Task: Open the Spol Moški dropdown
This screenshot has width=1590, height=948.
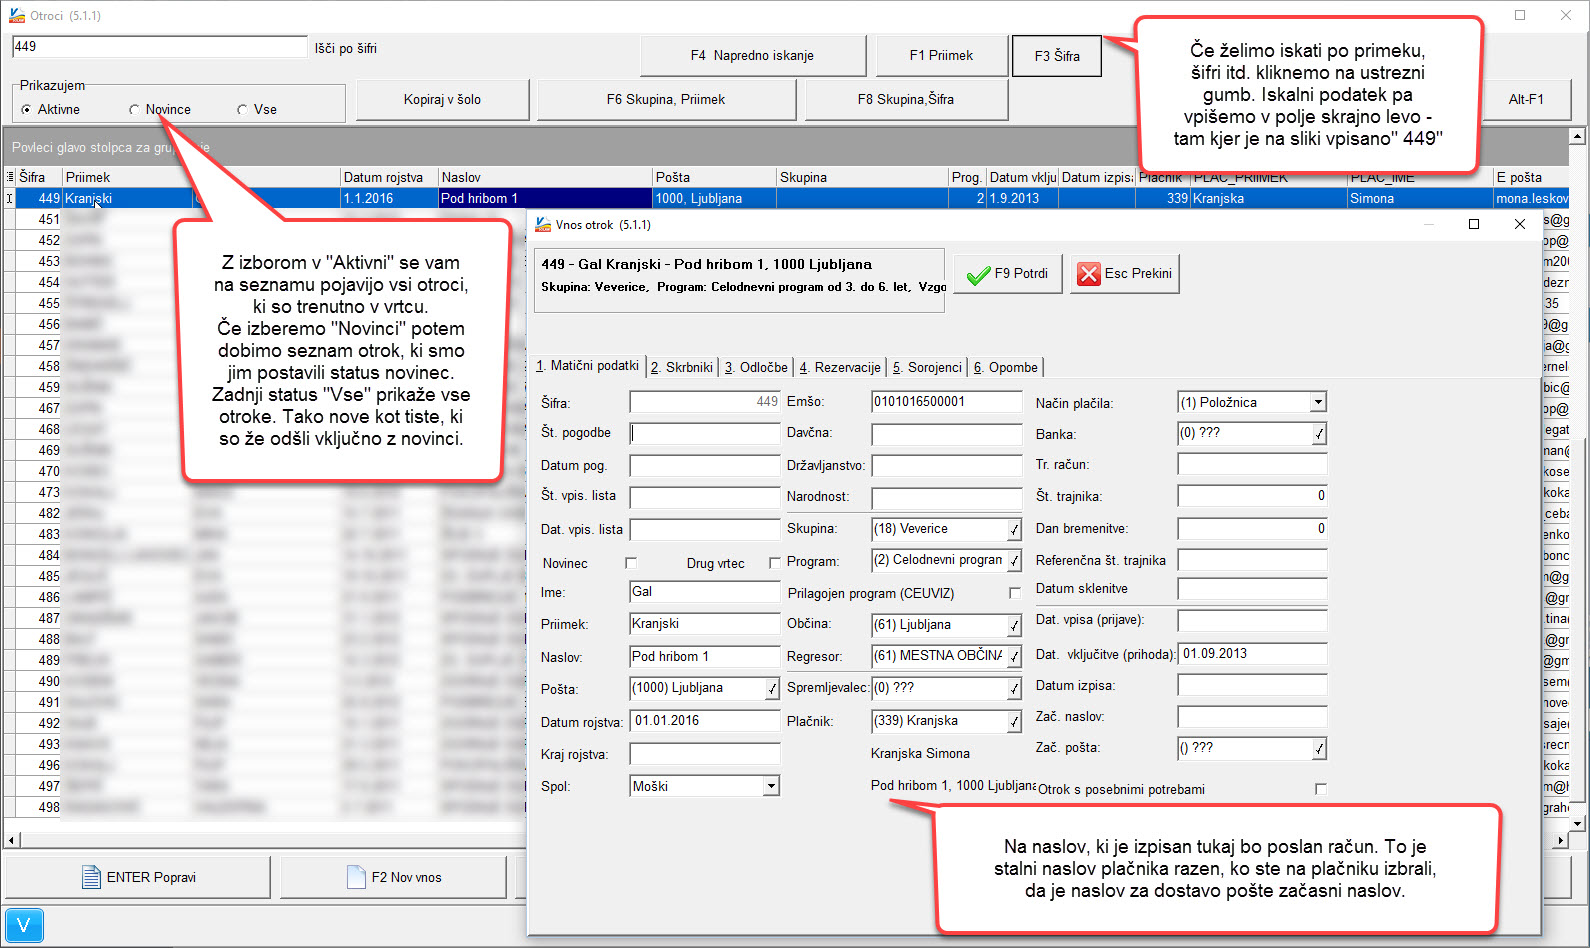Action: pyautogui.click(x=771, y=786)
